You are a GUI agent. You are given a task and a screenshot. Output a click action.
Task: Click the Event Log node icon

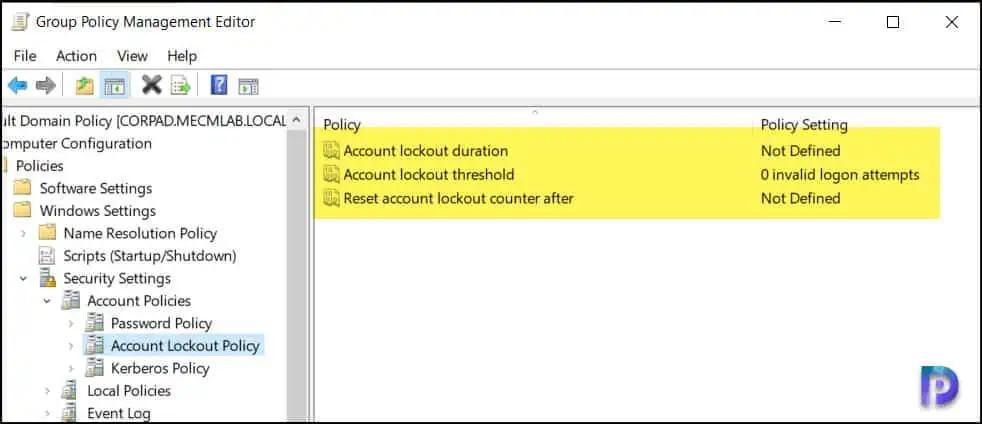click(70, 413)
